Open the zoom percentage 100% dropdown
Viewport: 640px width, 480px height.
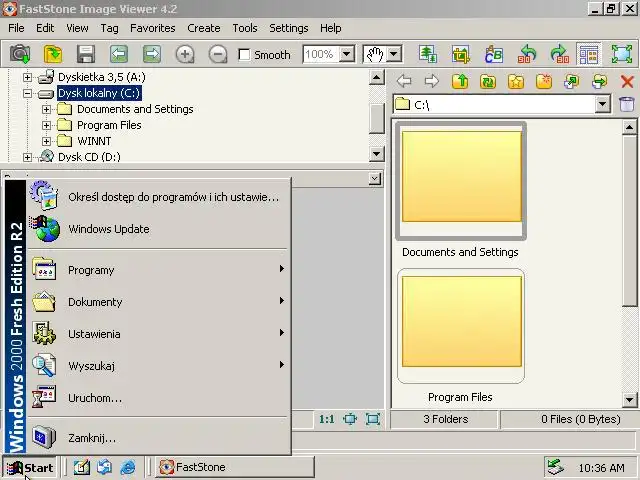pyautogui.click(x=347, y=54)
